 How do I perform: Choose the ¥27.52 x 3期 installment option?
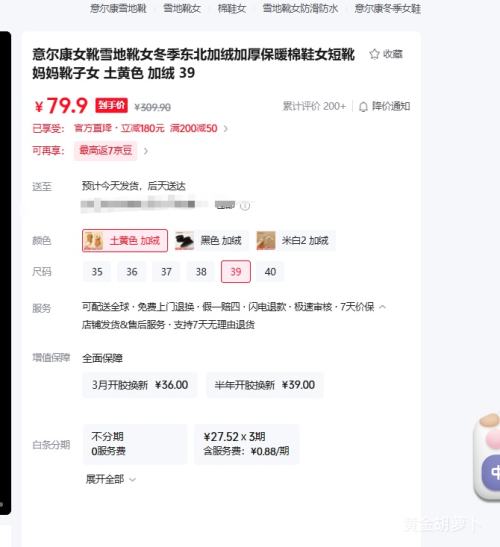pos(247,444)
